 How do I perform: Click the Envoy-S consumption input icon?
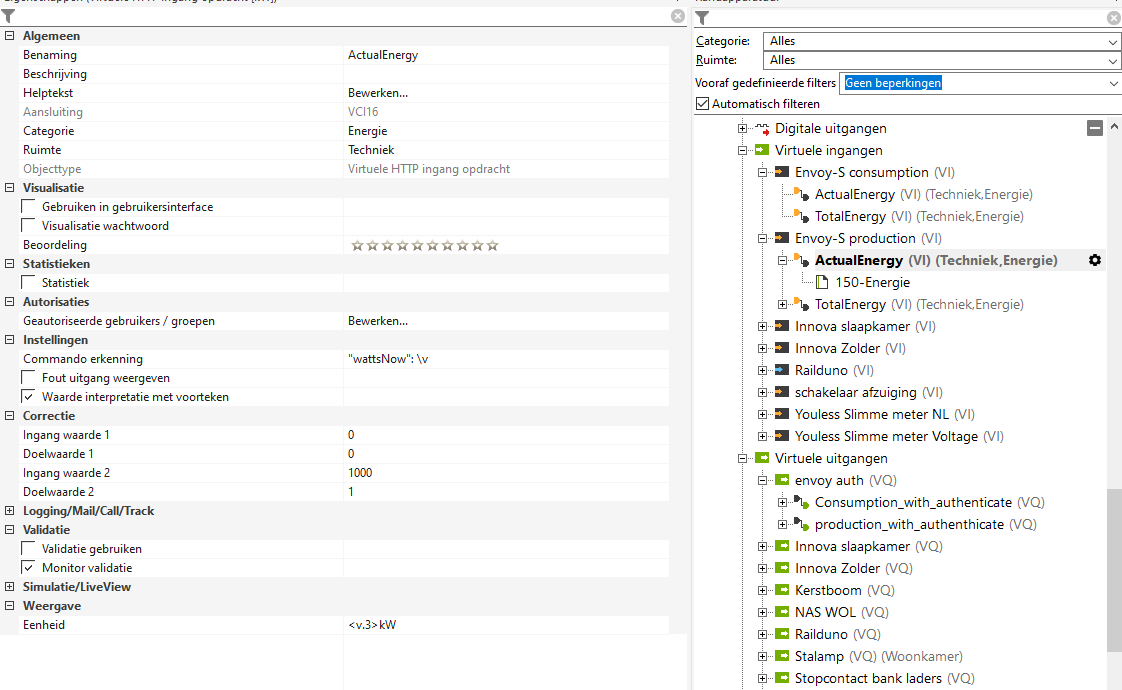(782, 172)
